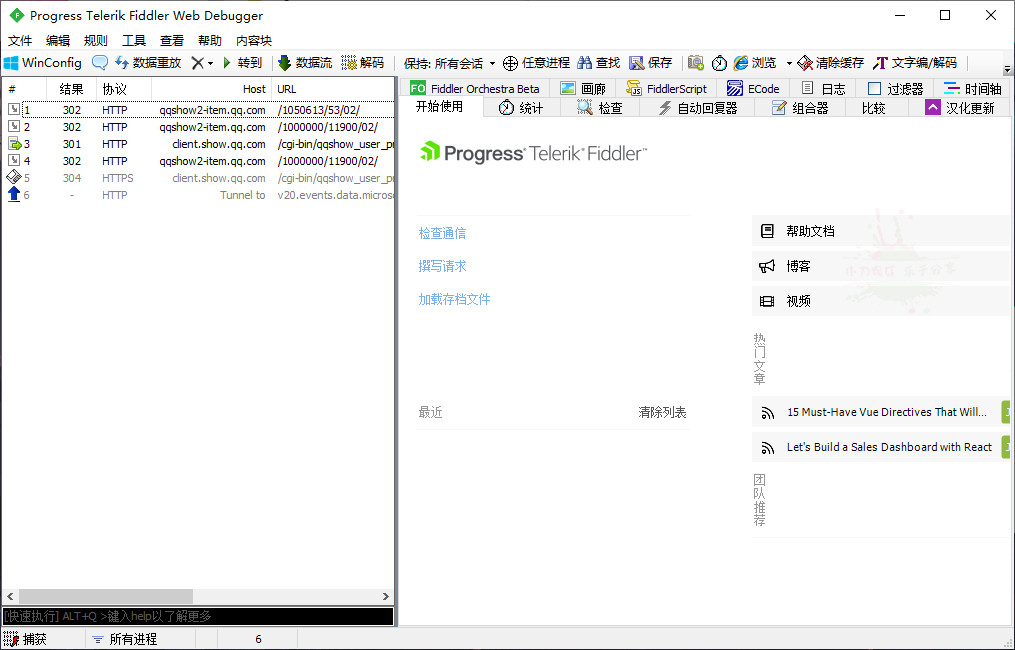Viewport: 1015px width, 650px height.
Task: Switch to the 画廊 tab
Action: coord(583,89)
